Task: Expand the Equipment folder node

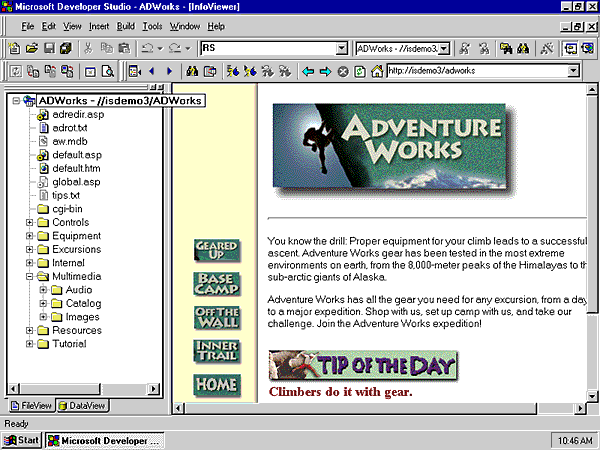Action: pyautogui.click(x=30, y=236)
